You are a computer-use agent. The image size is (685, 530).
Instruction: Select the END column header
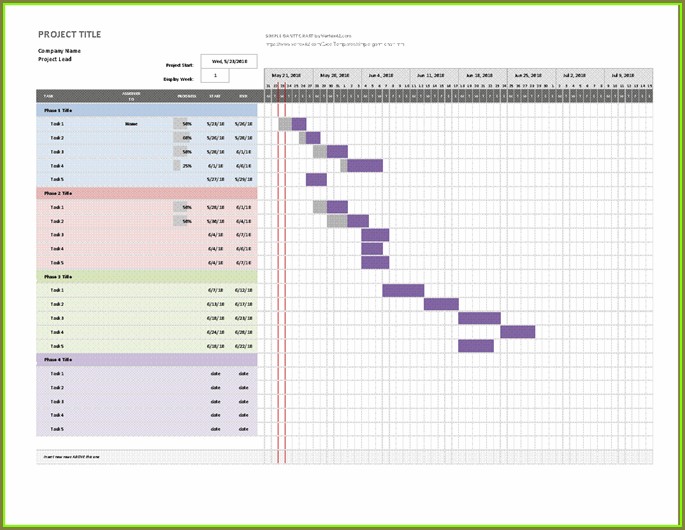[243, 96]
